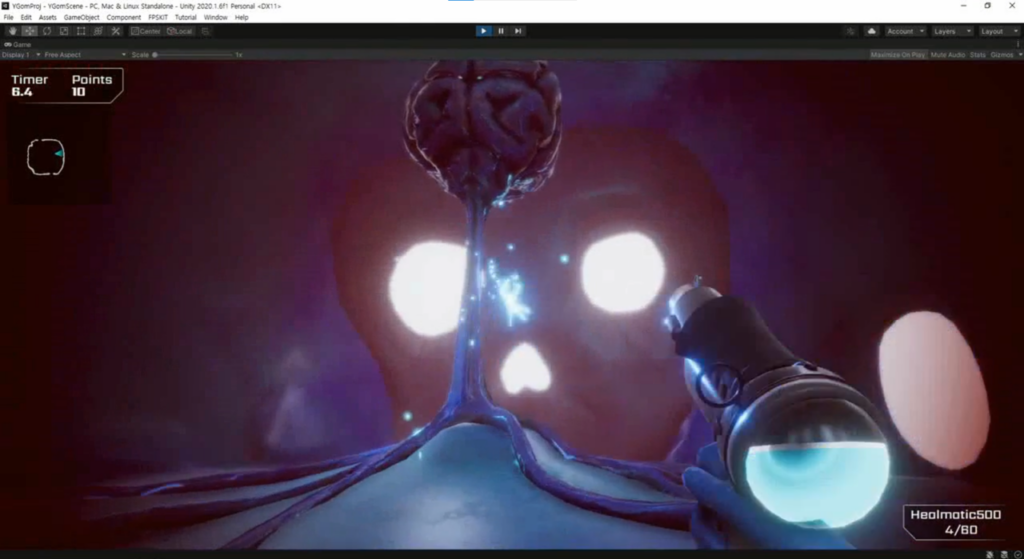Toggle Maximize On Play
Viewport: 1024px width, 559px height.
point(897,55)
